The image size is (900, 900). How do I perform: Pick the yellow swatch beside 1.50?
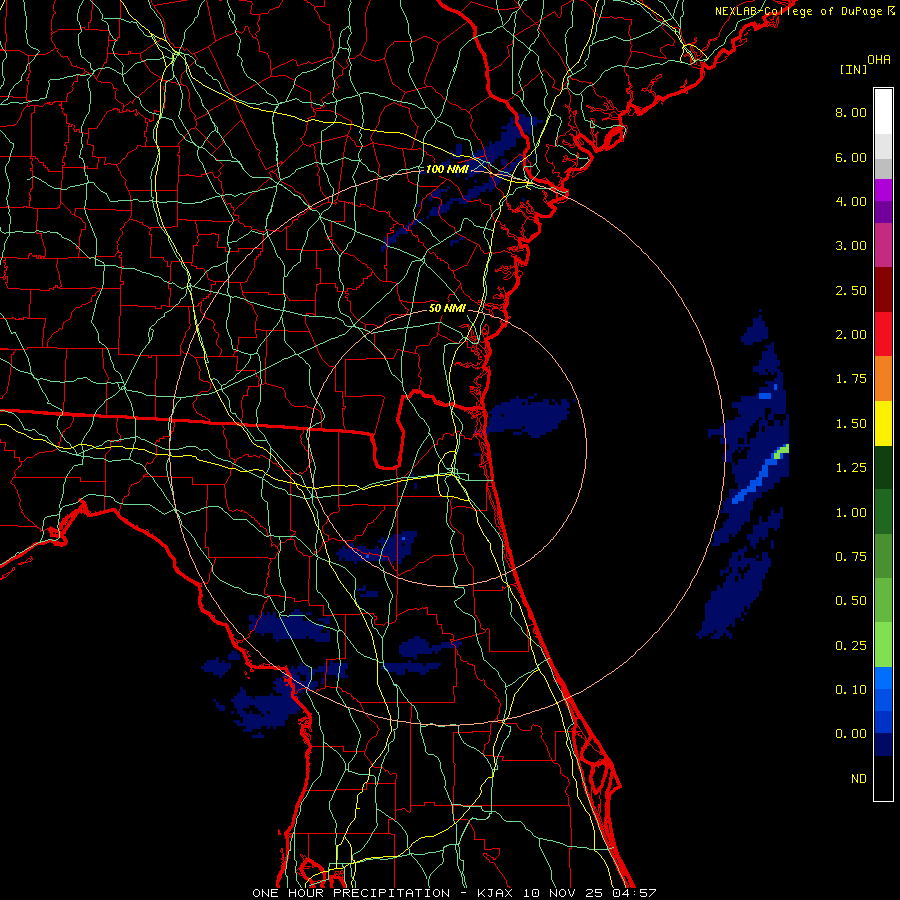[x=883, y=423]
